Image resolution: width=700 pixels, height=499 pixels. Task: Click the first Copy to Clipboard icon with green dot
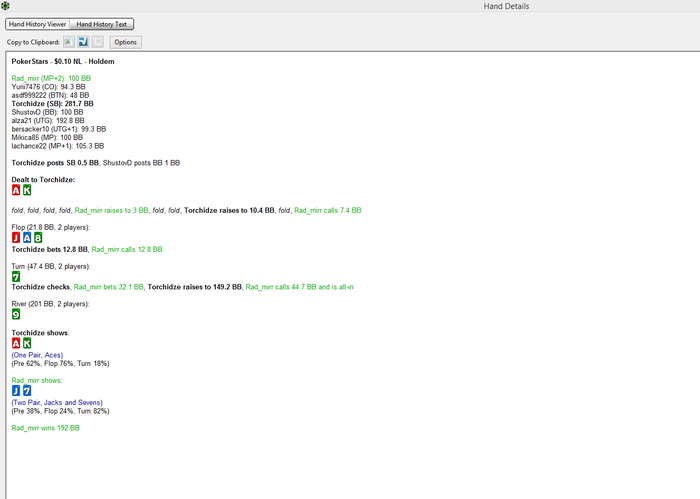click(x=68, y=42)
